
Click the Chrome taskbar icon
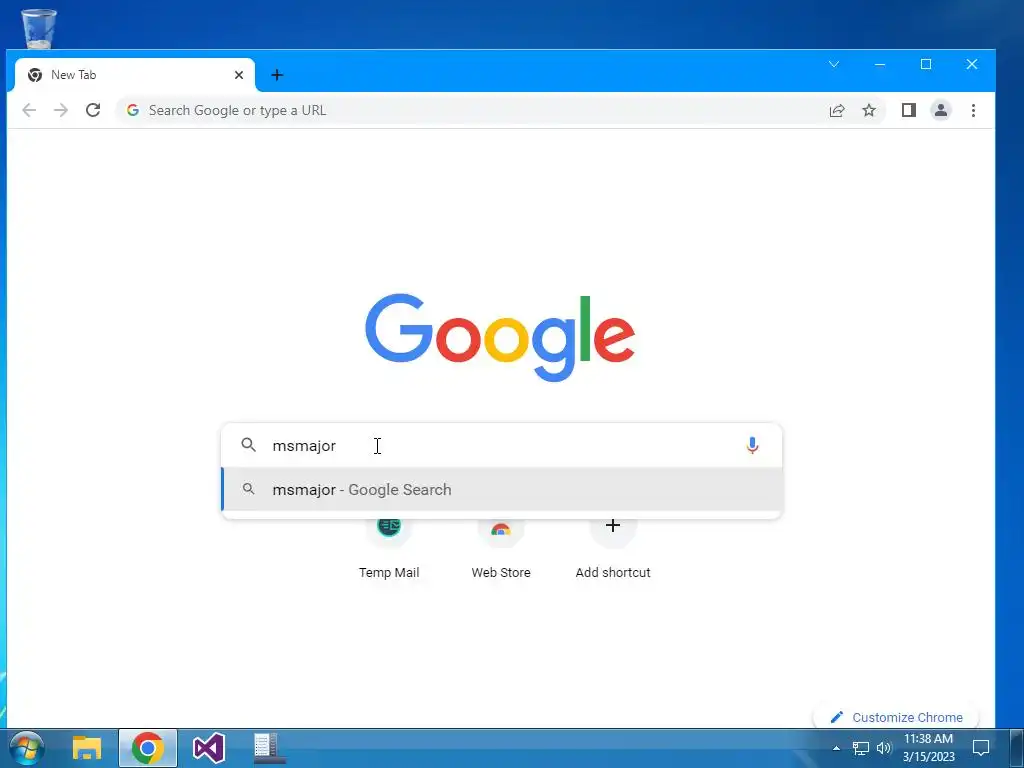pyautogui.click(x=148, y=748)
